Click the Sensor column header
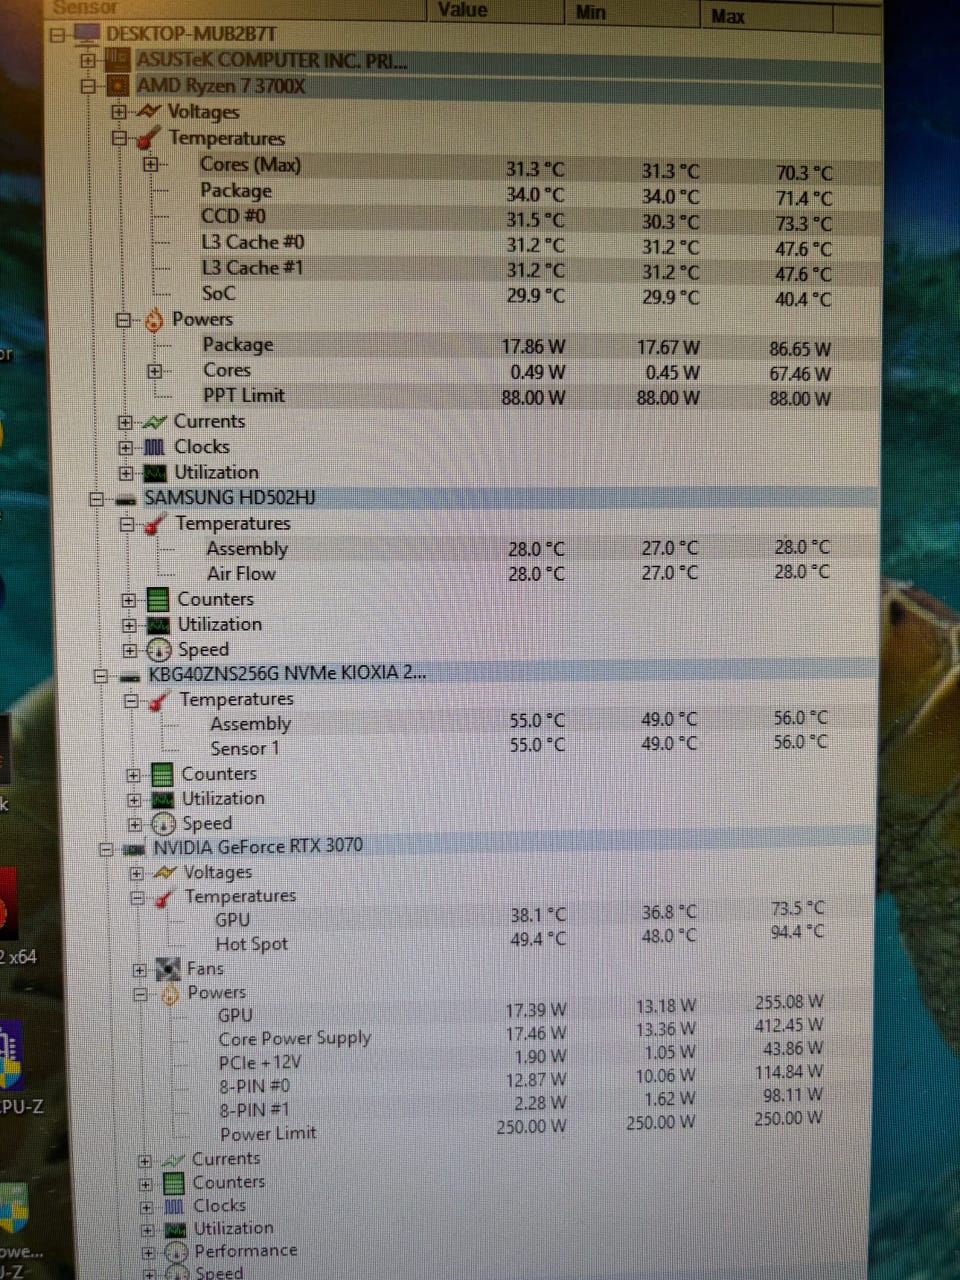Screen dimensions: 960x1280 pos(238,10)
